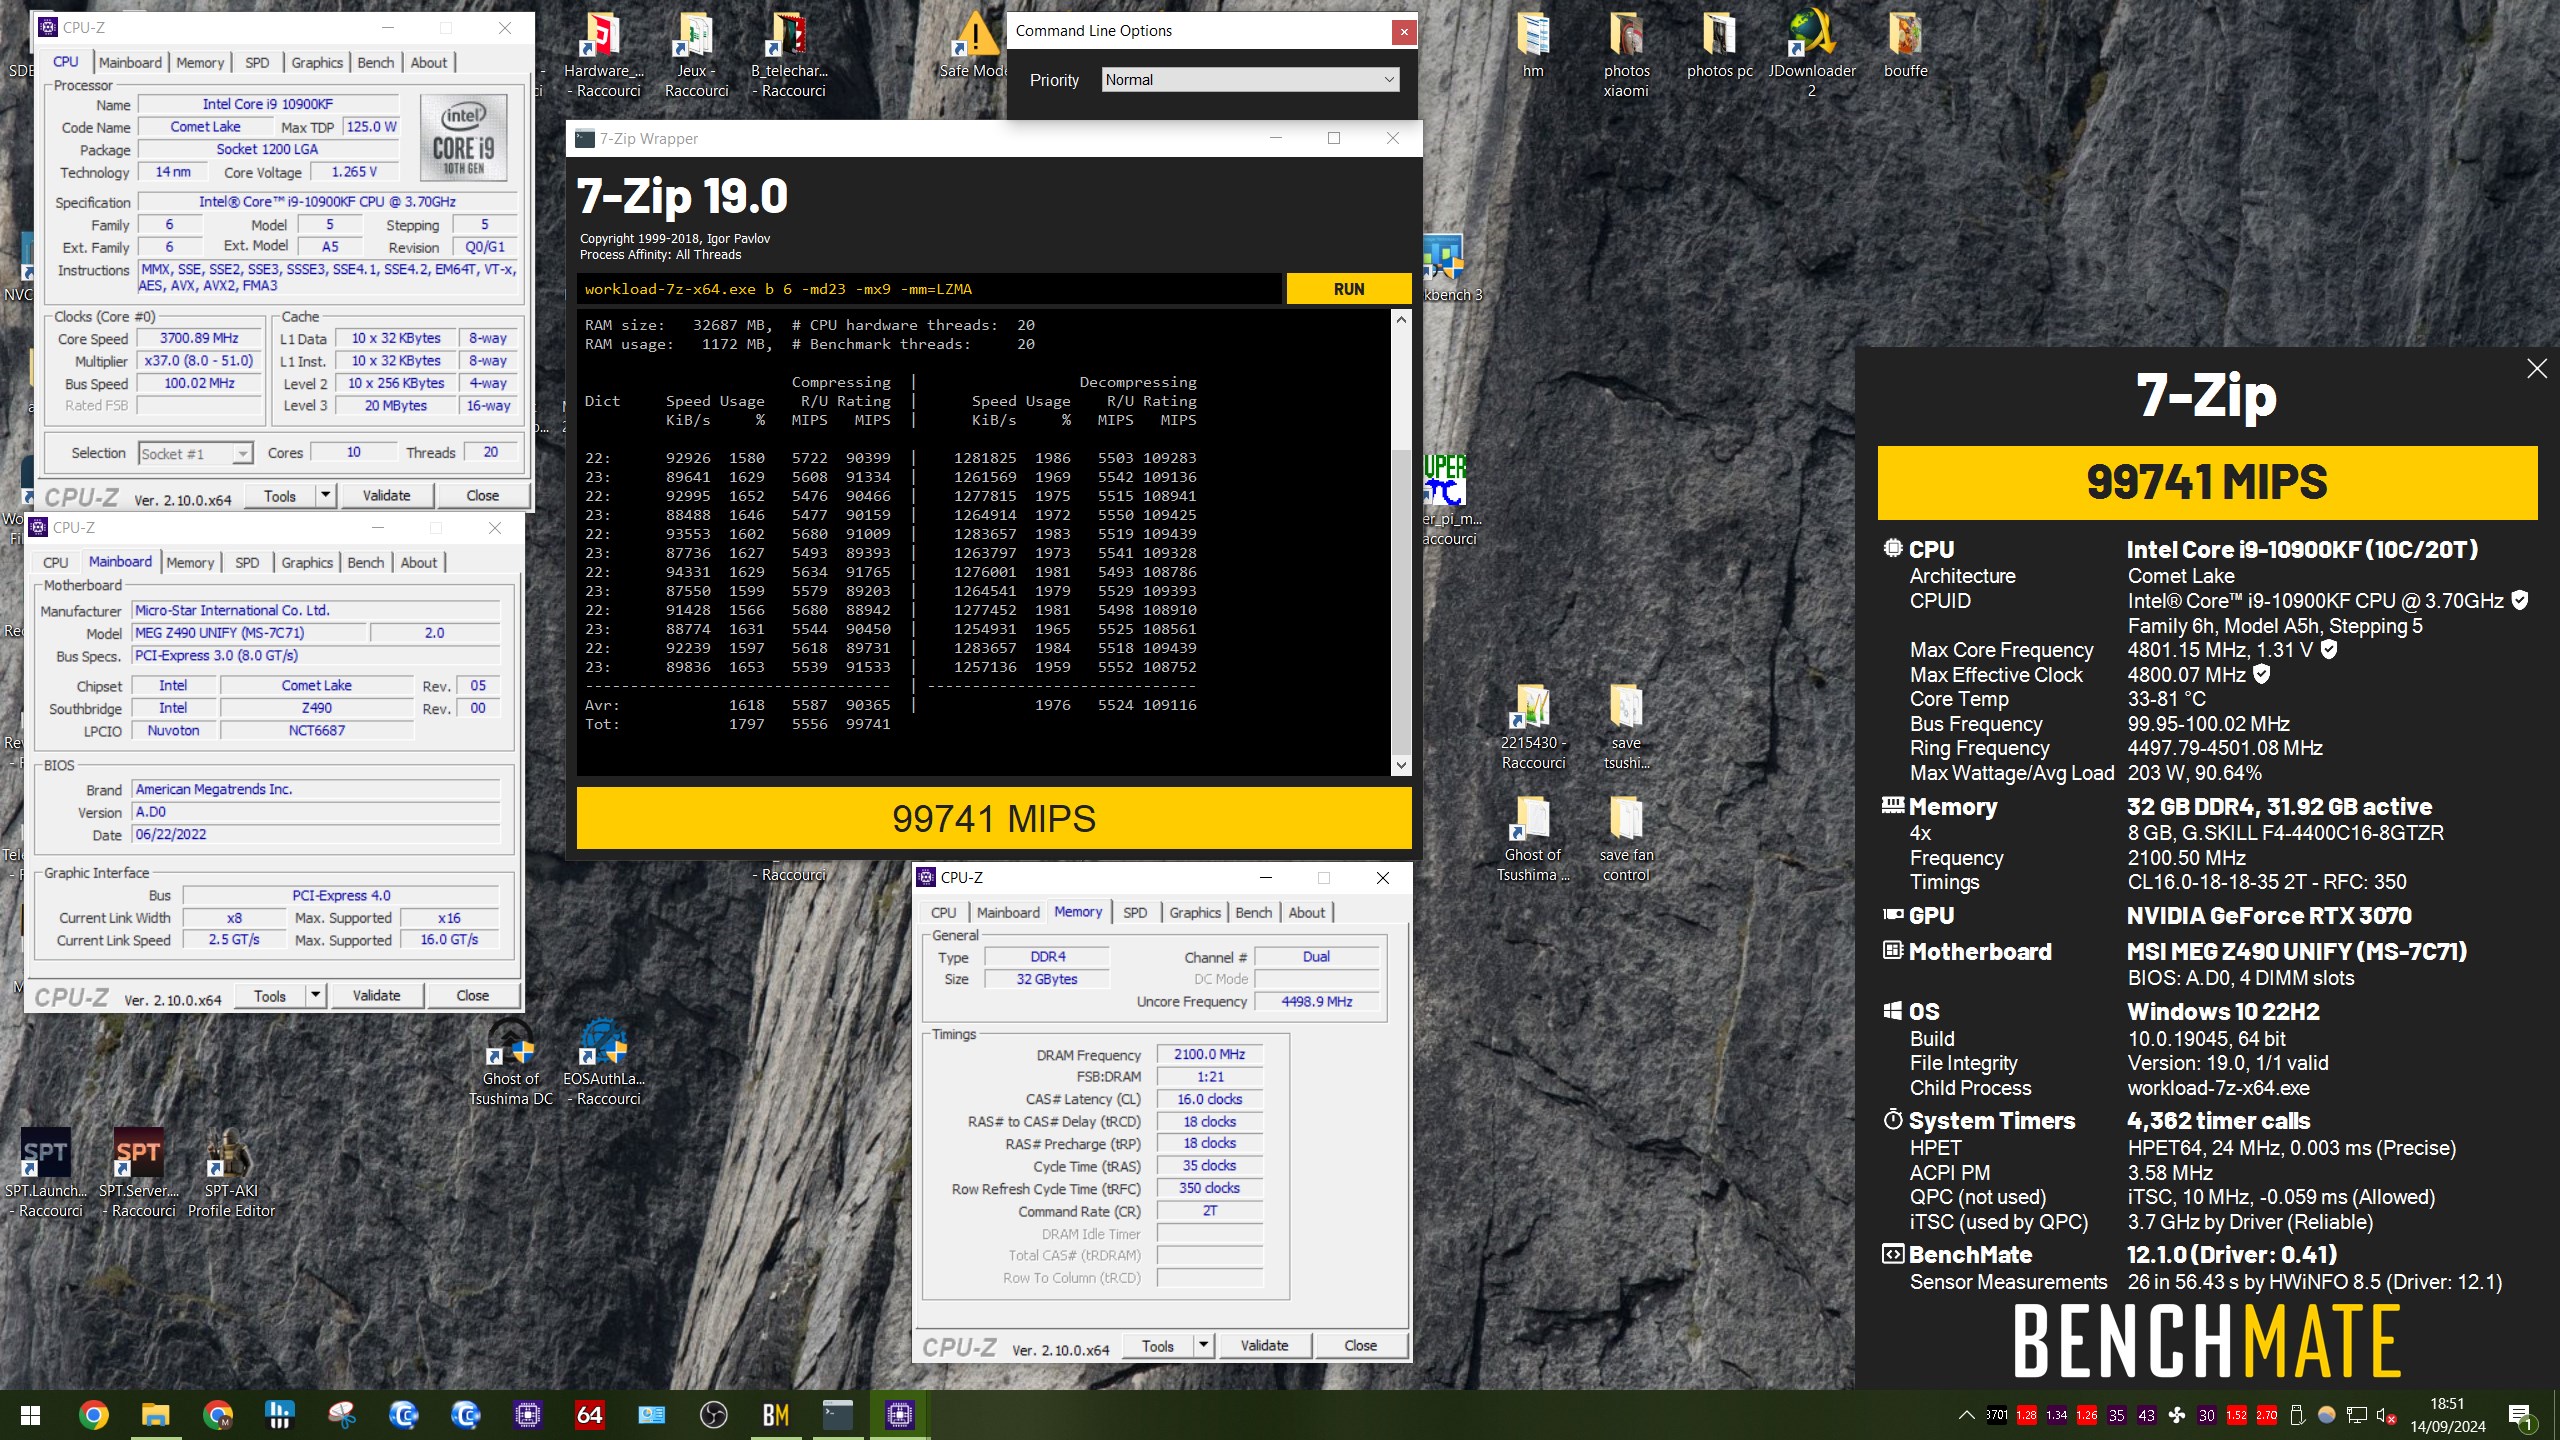Image resolution: width=2560 pixels, height=1440 pixels.
Task: Click the 'MEG Z490 UNIFY (MS-7C71)' model field
Action: point(249,633)
